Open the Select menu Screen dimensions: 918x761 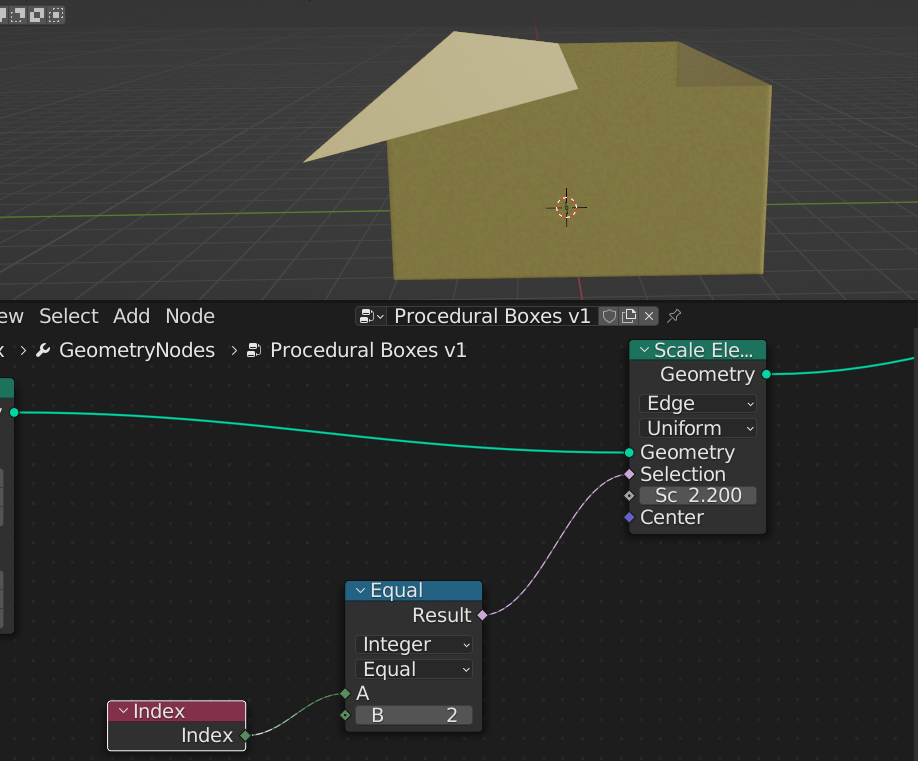point(68,316)
